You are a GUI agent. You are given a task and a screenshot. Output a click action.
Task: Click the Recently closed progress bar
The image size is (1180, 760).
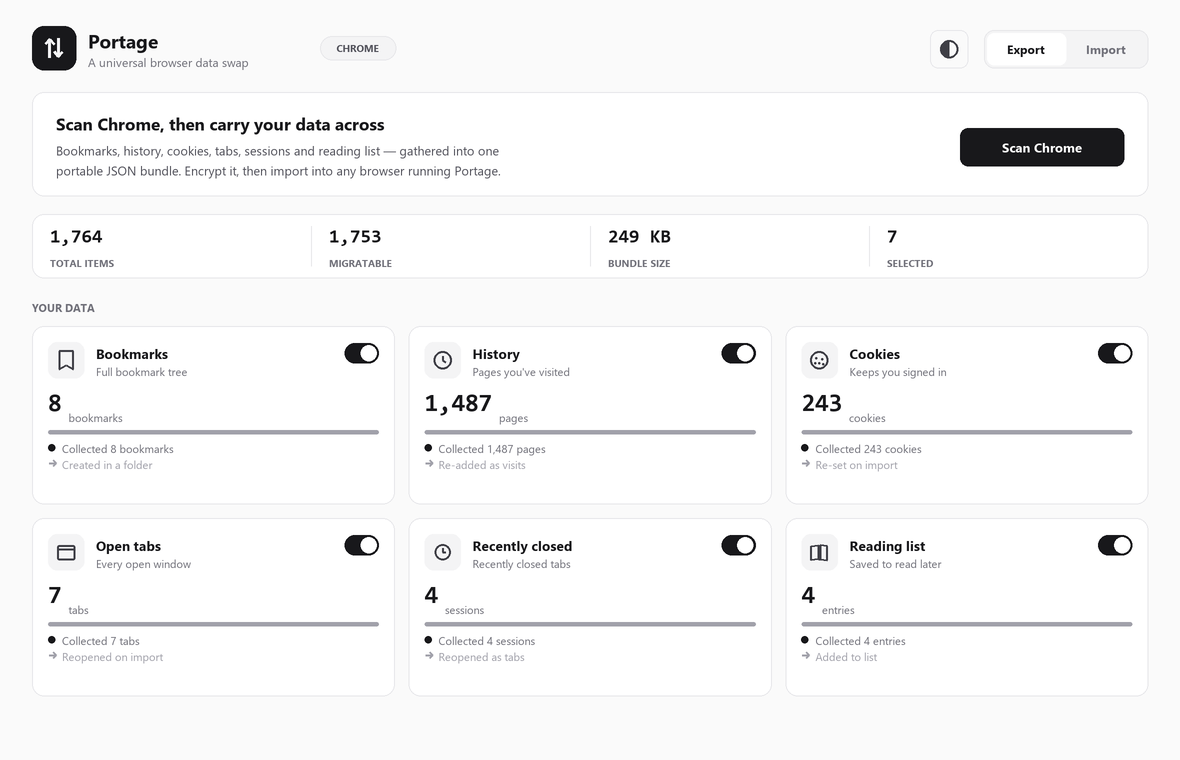[590, 624]
